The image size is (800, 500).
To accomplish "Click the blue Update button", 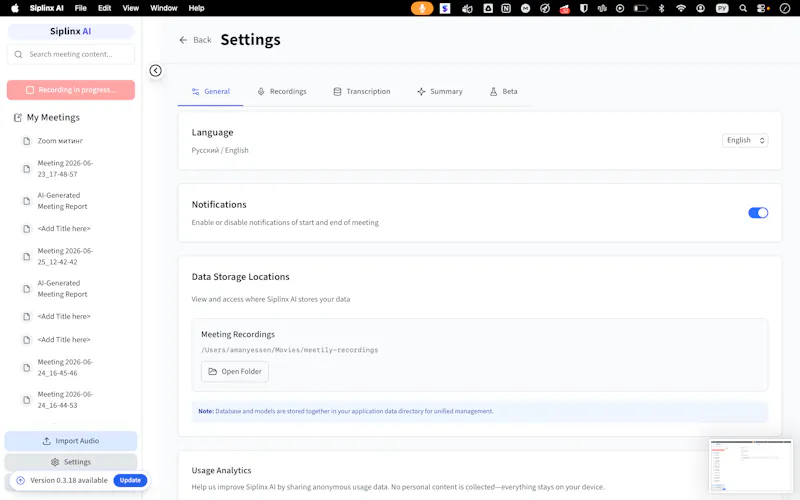I will (x=130, y=480).
